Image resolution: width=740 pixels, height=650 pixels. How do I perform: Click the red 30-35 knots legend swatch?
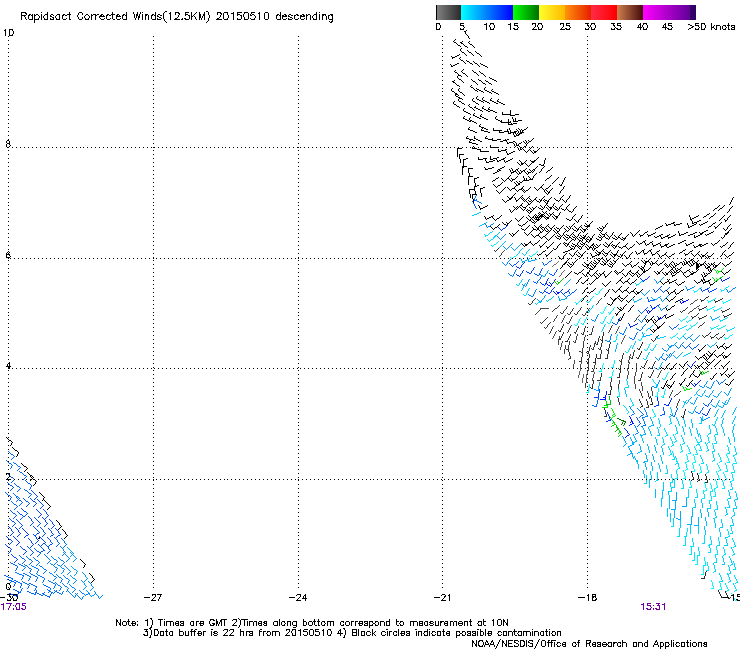[604, 12]
